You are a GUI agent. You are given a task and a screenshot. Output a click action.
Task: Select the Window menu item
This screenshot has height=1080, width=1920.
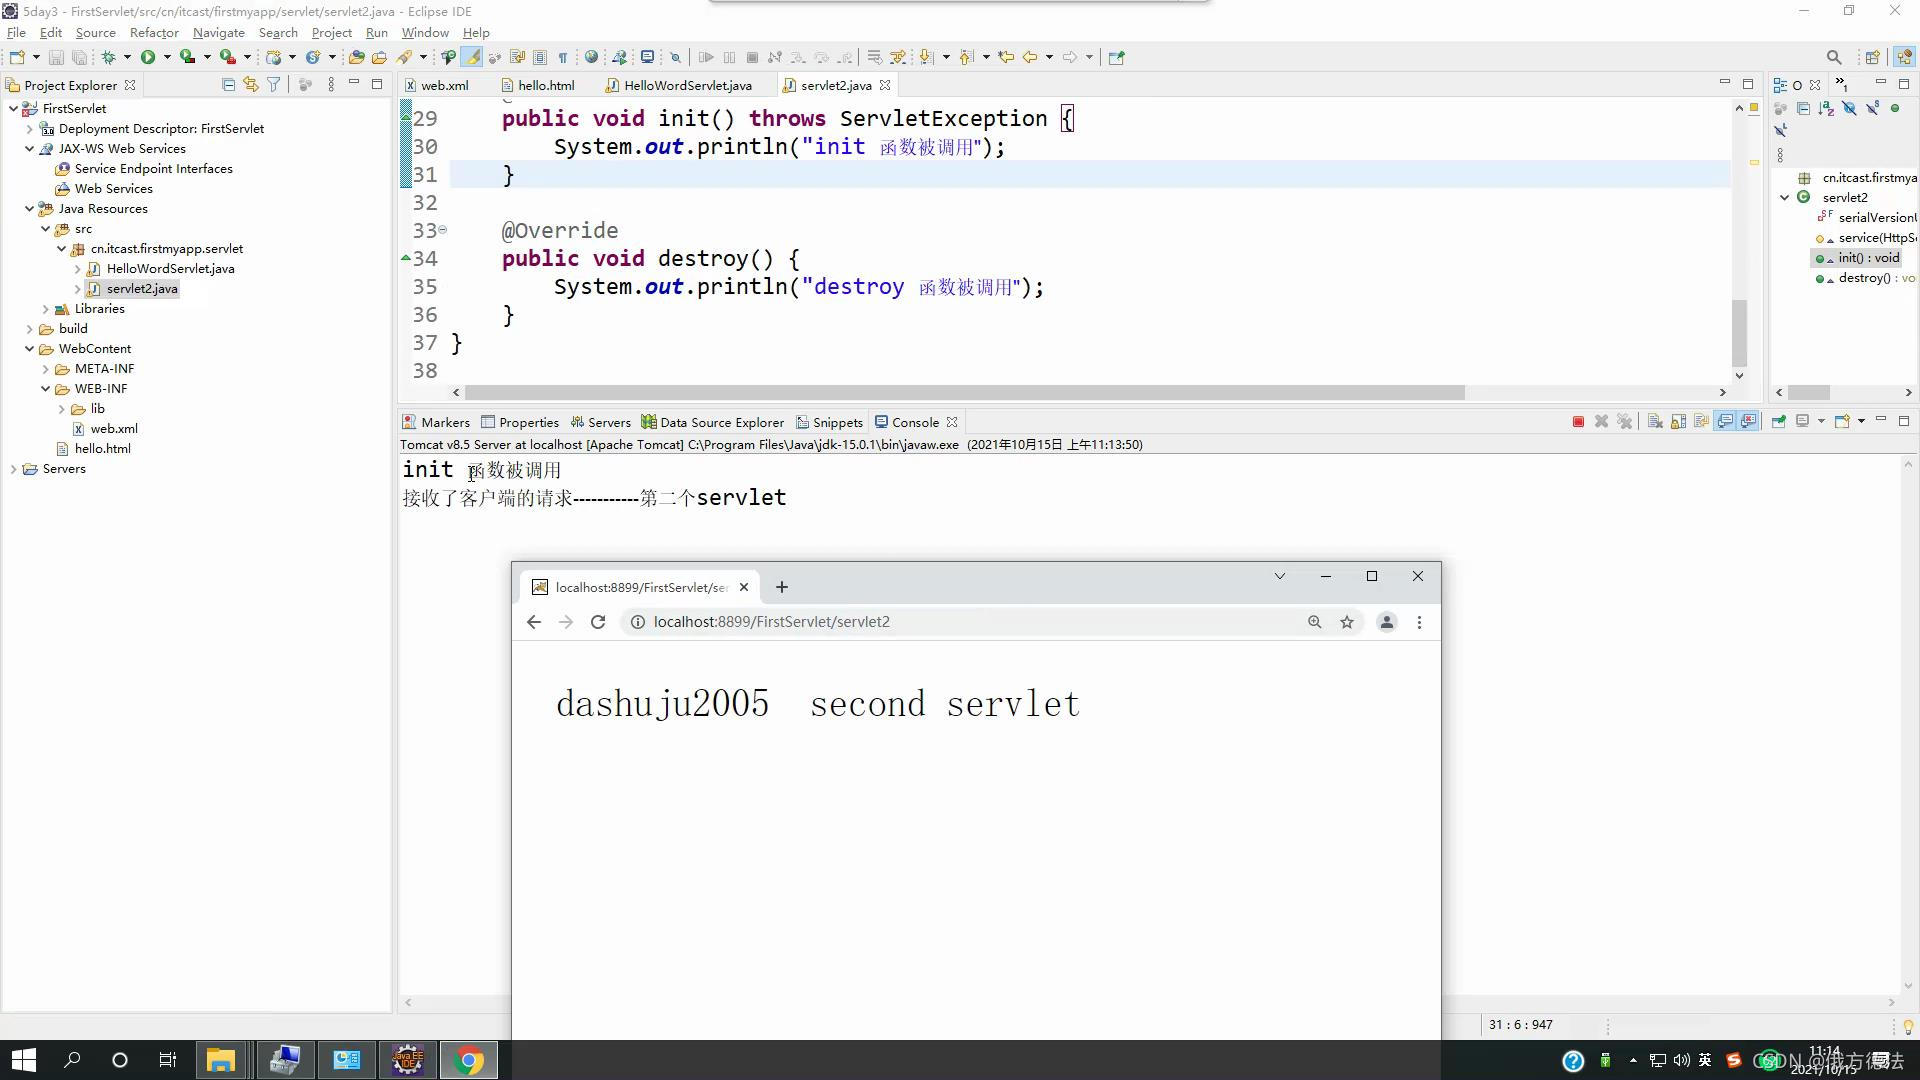click(425, 32)
